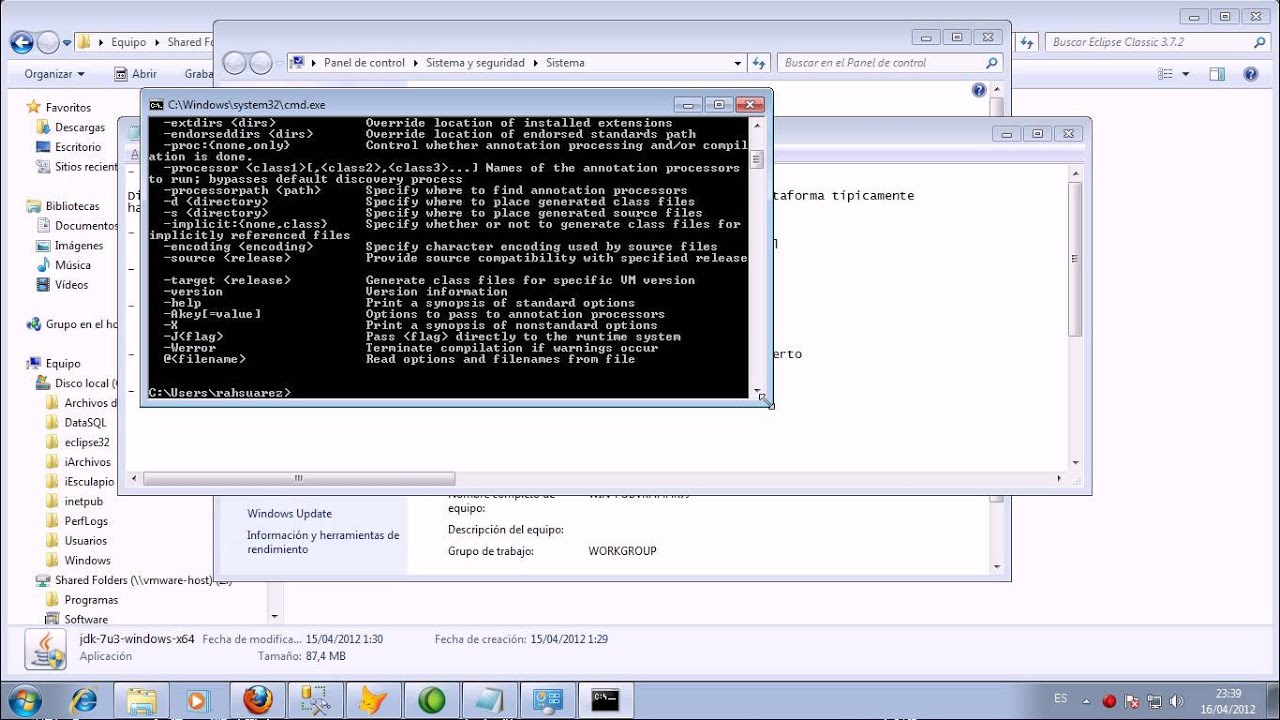Viewport: 1280px width, 720px height.
Task: Open the notepad-style taskbar application
Action: click(489, 700)
